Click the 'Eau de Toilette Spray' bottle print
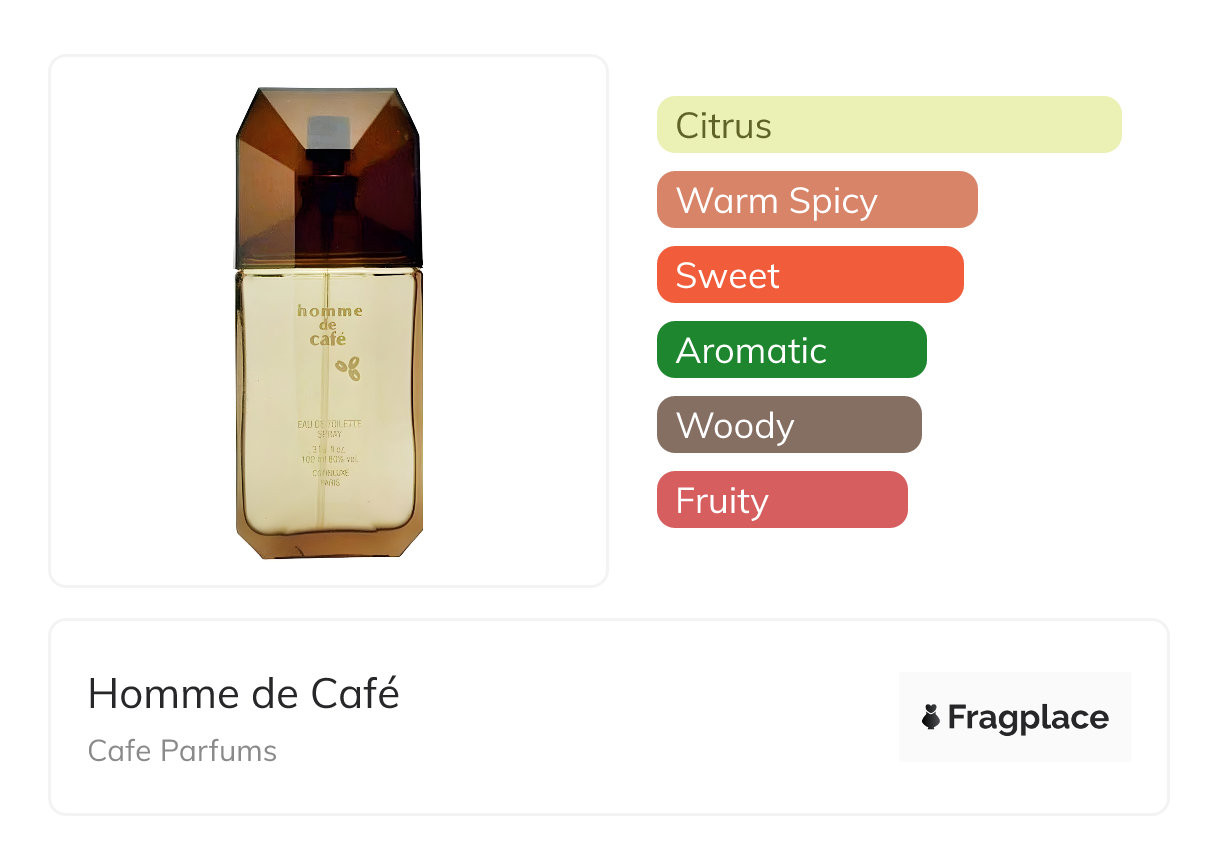Image resolution: width=1218 pixels, height=864 pixels. click(x=329, y=431)
